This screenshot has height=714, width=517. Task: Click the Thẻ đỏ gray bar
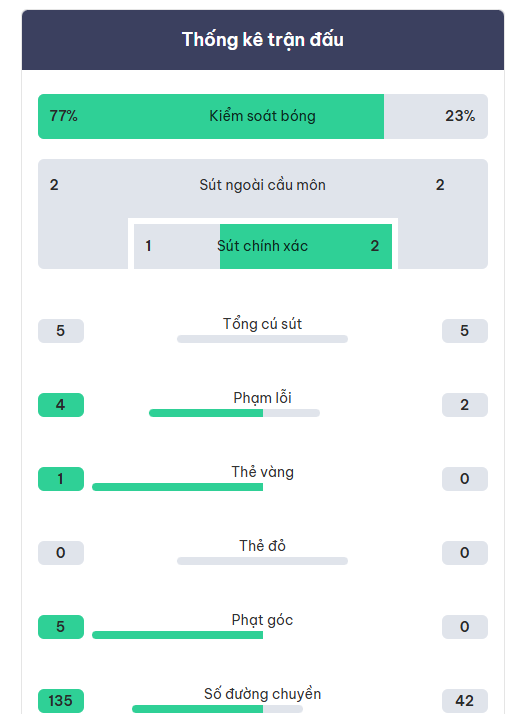(x=262, y=561)
